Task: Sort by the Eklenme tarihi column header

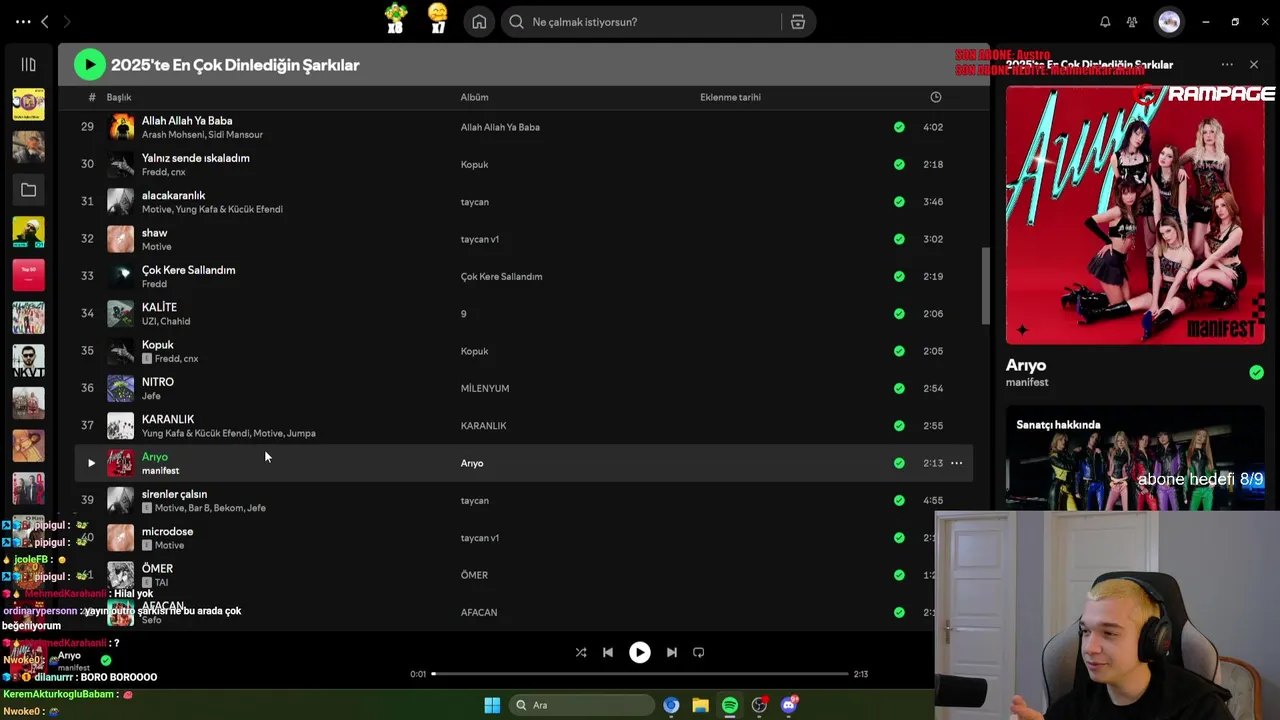Action: (x=730, y=97)
